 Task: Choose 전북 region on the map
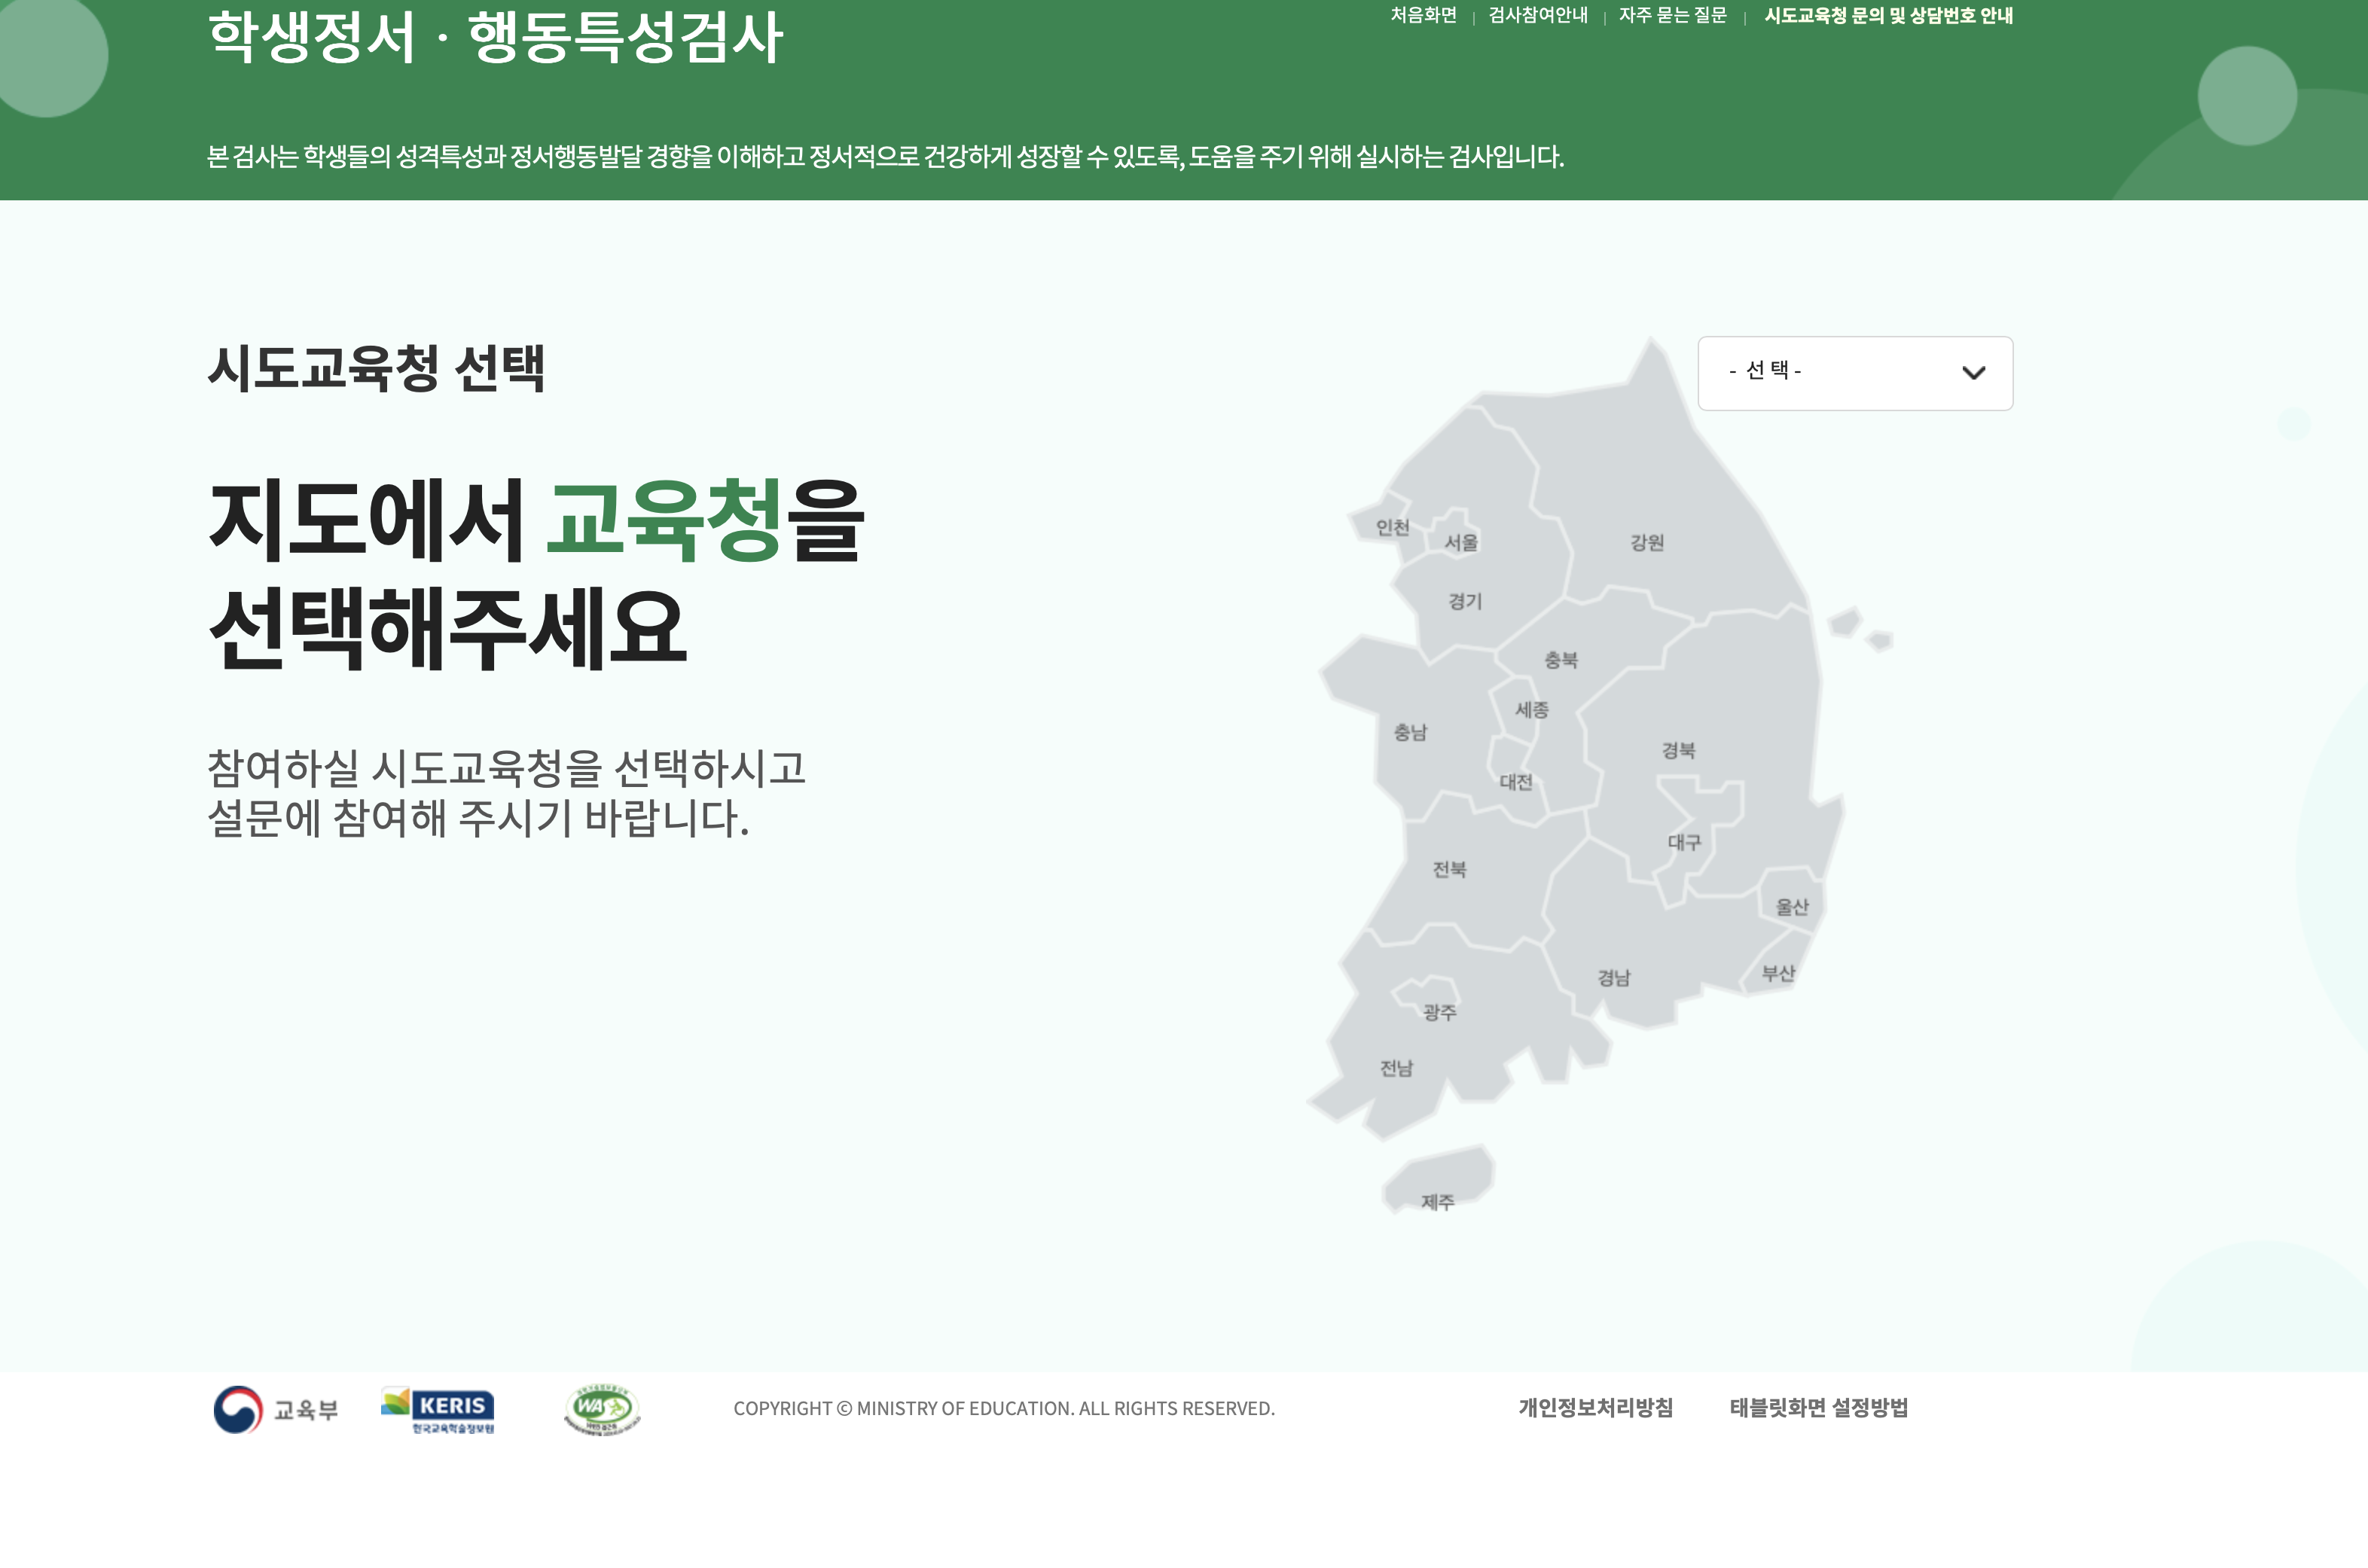click(x=1449, y=869)
